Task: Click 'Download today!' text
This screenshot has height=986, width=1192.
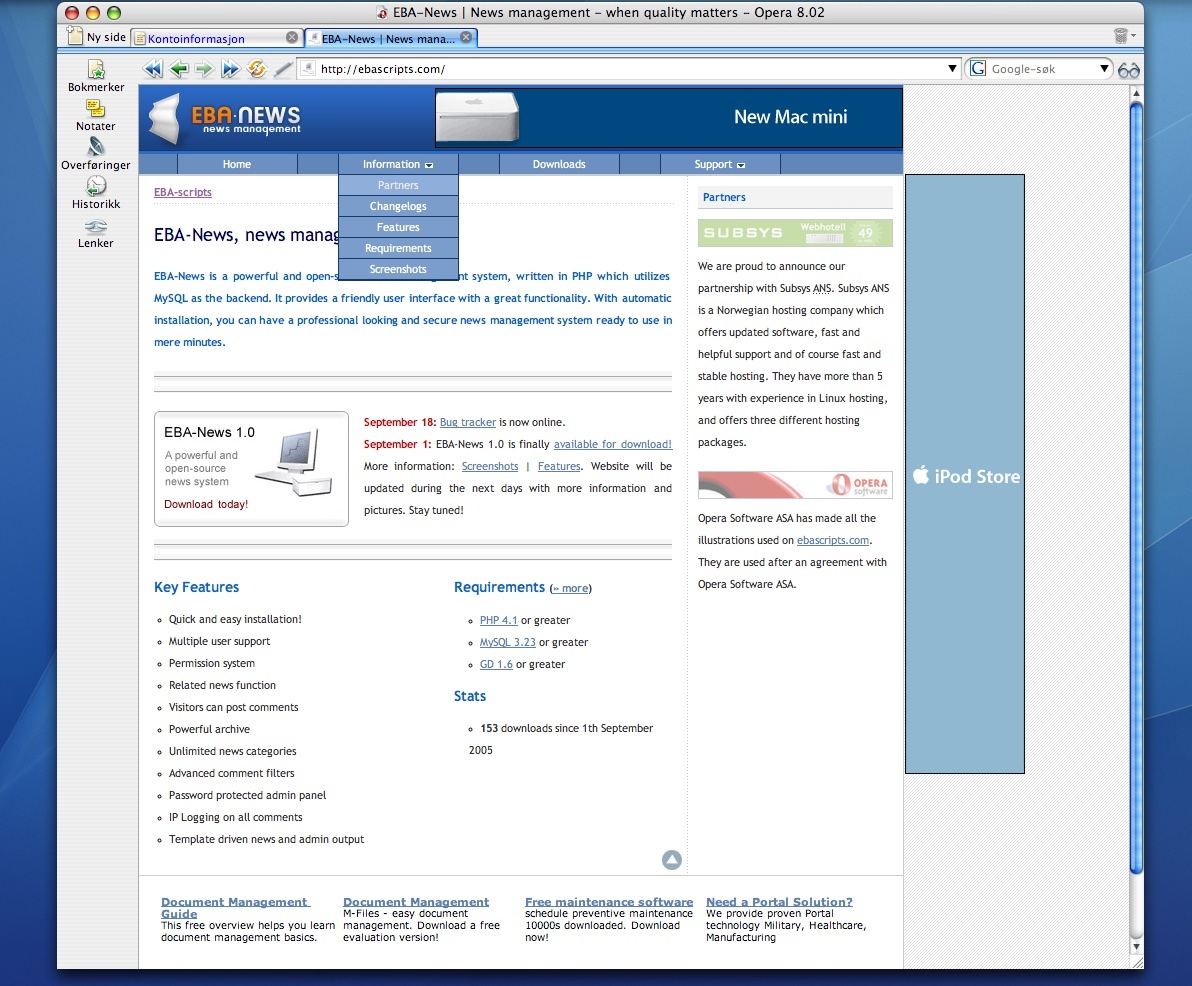Action: (206, 504)
